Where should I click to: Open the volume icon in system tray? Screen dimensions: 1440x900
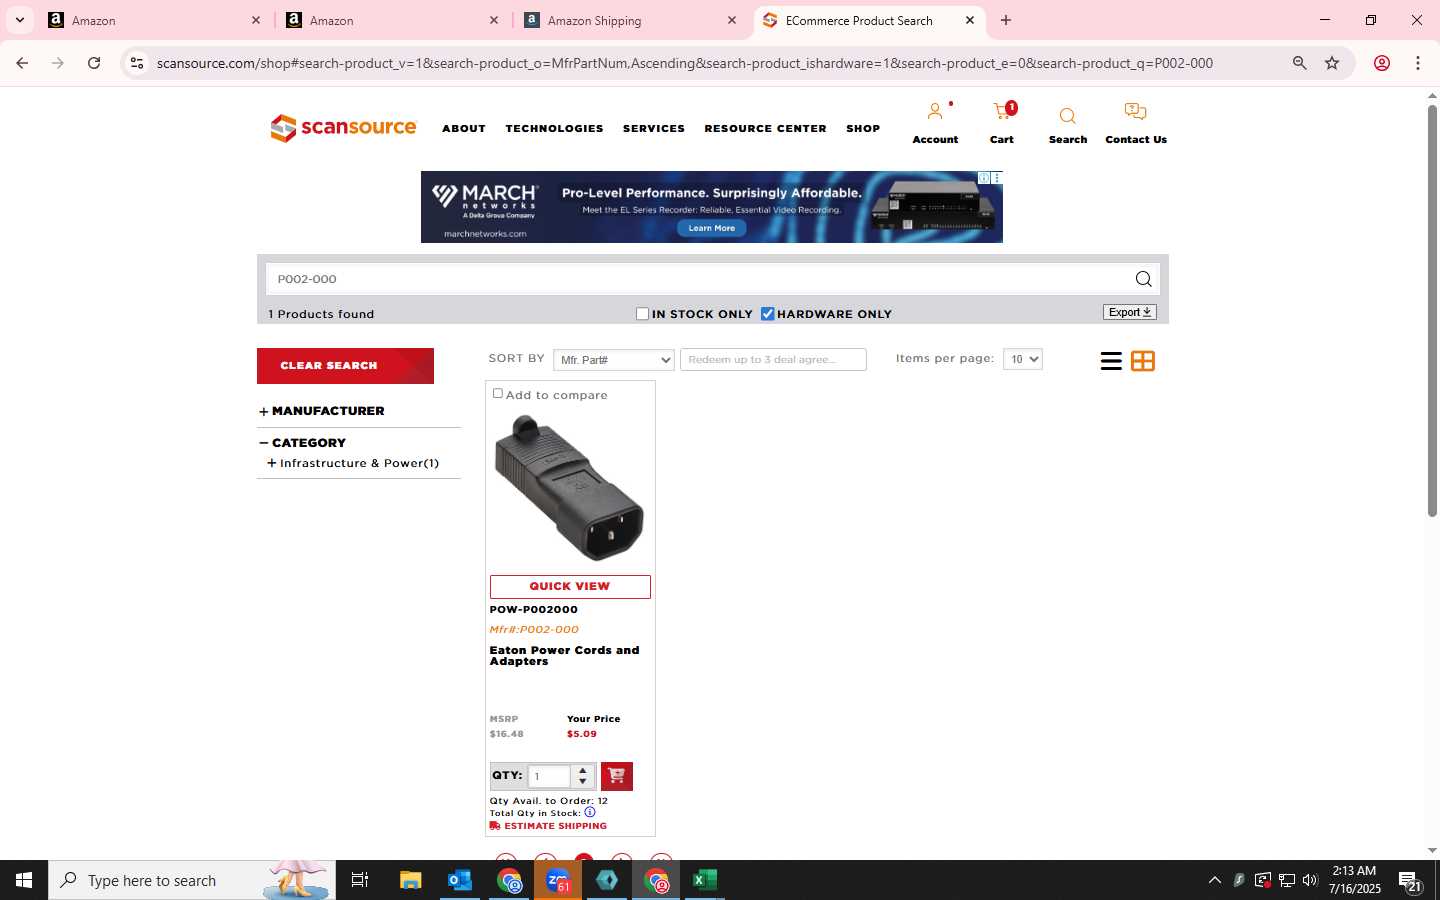coord(1310,880)
